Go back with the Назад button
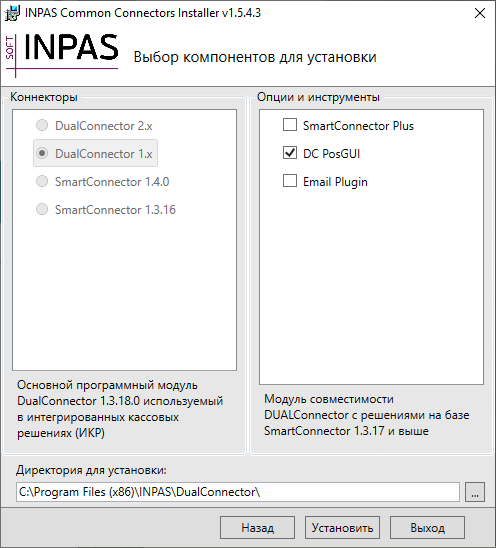496x548 pixels. point(257,528)
